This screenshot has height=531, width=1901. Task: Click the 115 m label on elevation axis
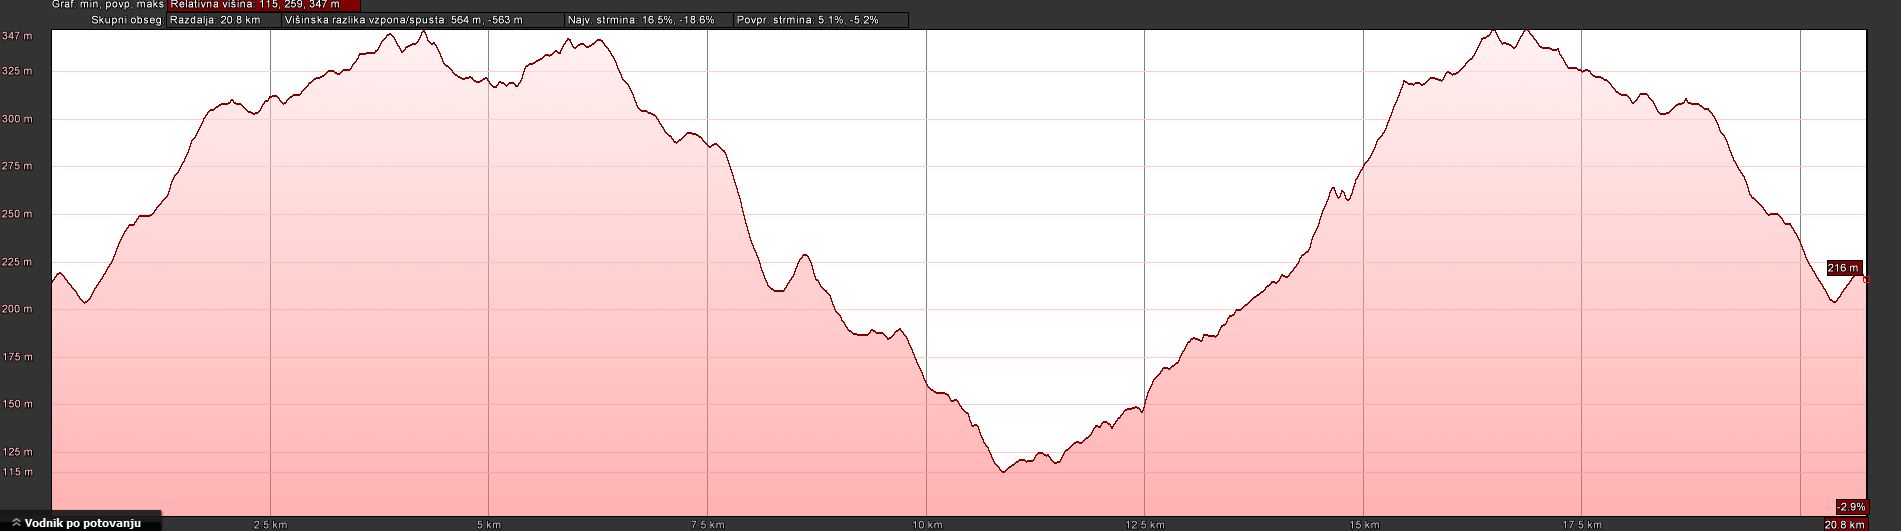pos(17,472)
